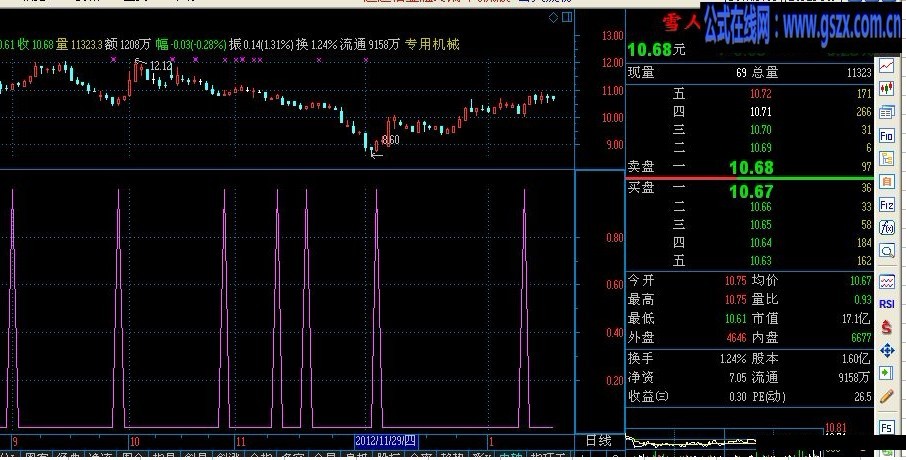906x460 pixels.
Task: Click 最低 value 10.61
Action: 736,318
